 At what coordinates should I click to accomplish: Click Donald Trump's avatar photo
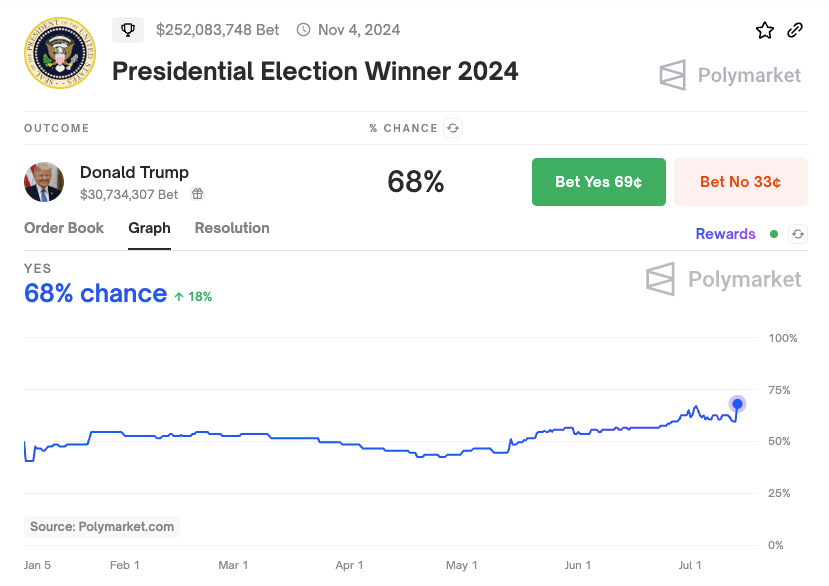click(x=44, y=182)
